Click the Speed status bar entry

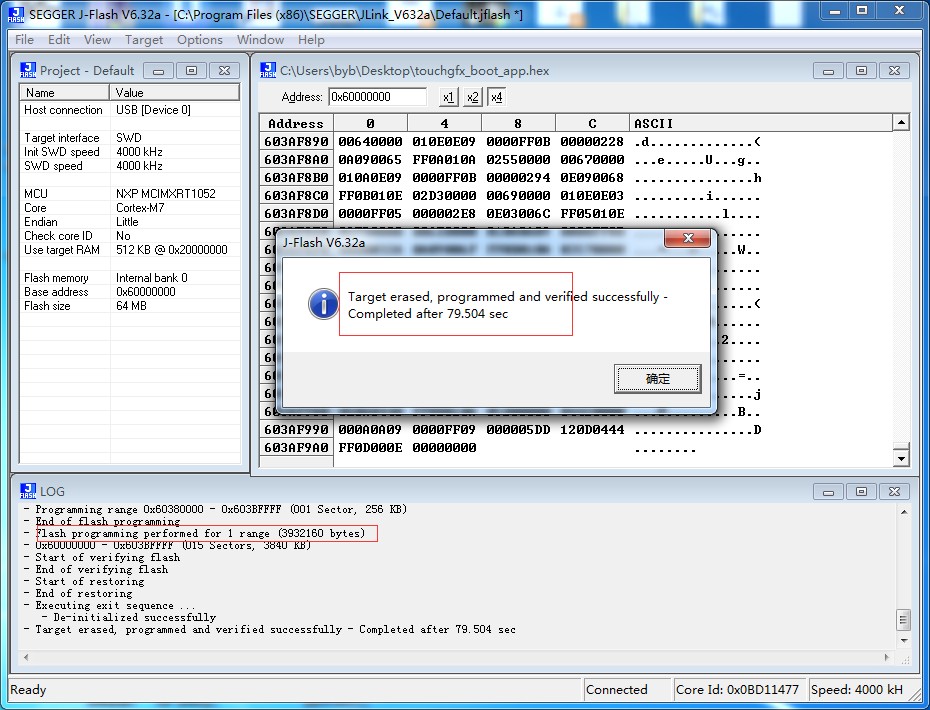point(856,689)
